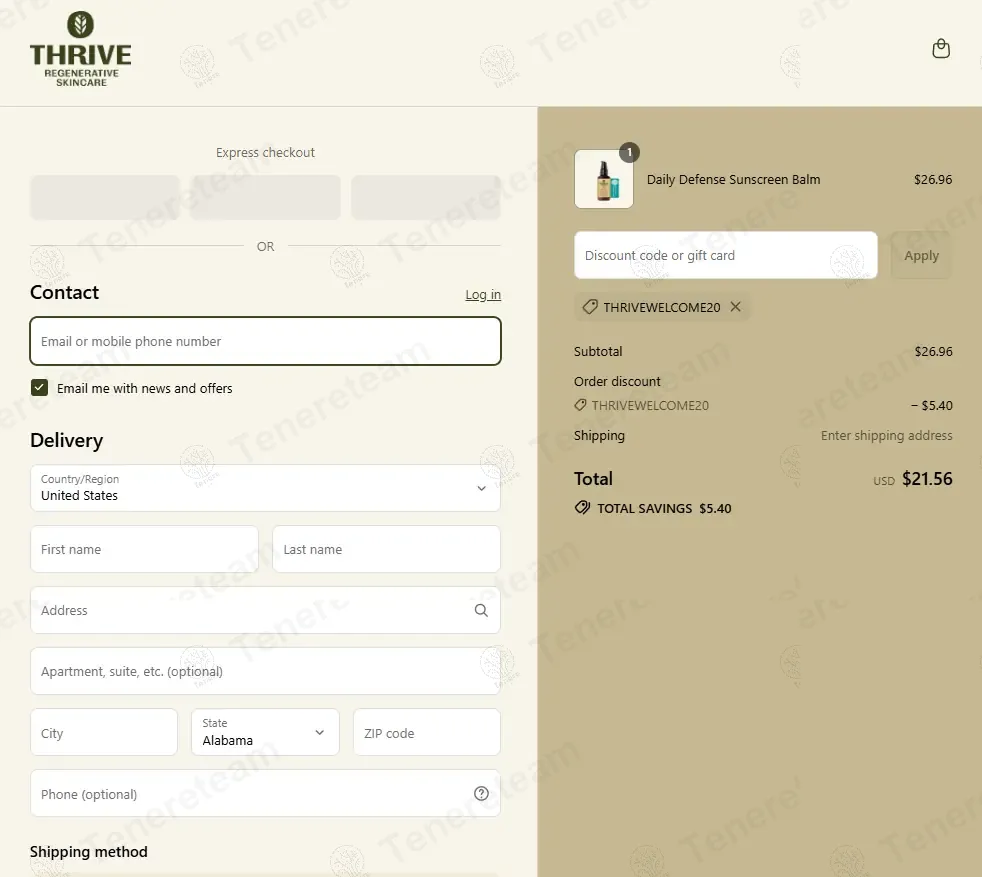The height and width of the screenshot is (877, 982).
Task: Focus the Discount code or gift card field
Action: [x=726, y=256]
